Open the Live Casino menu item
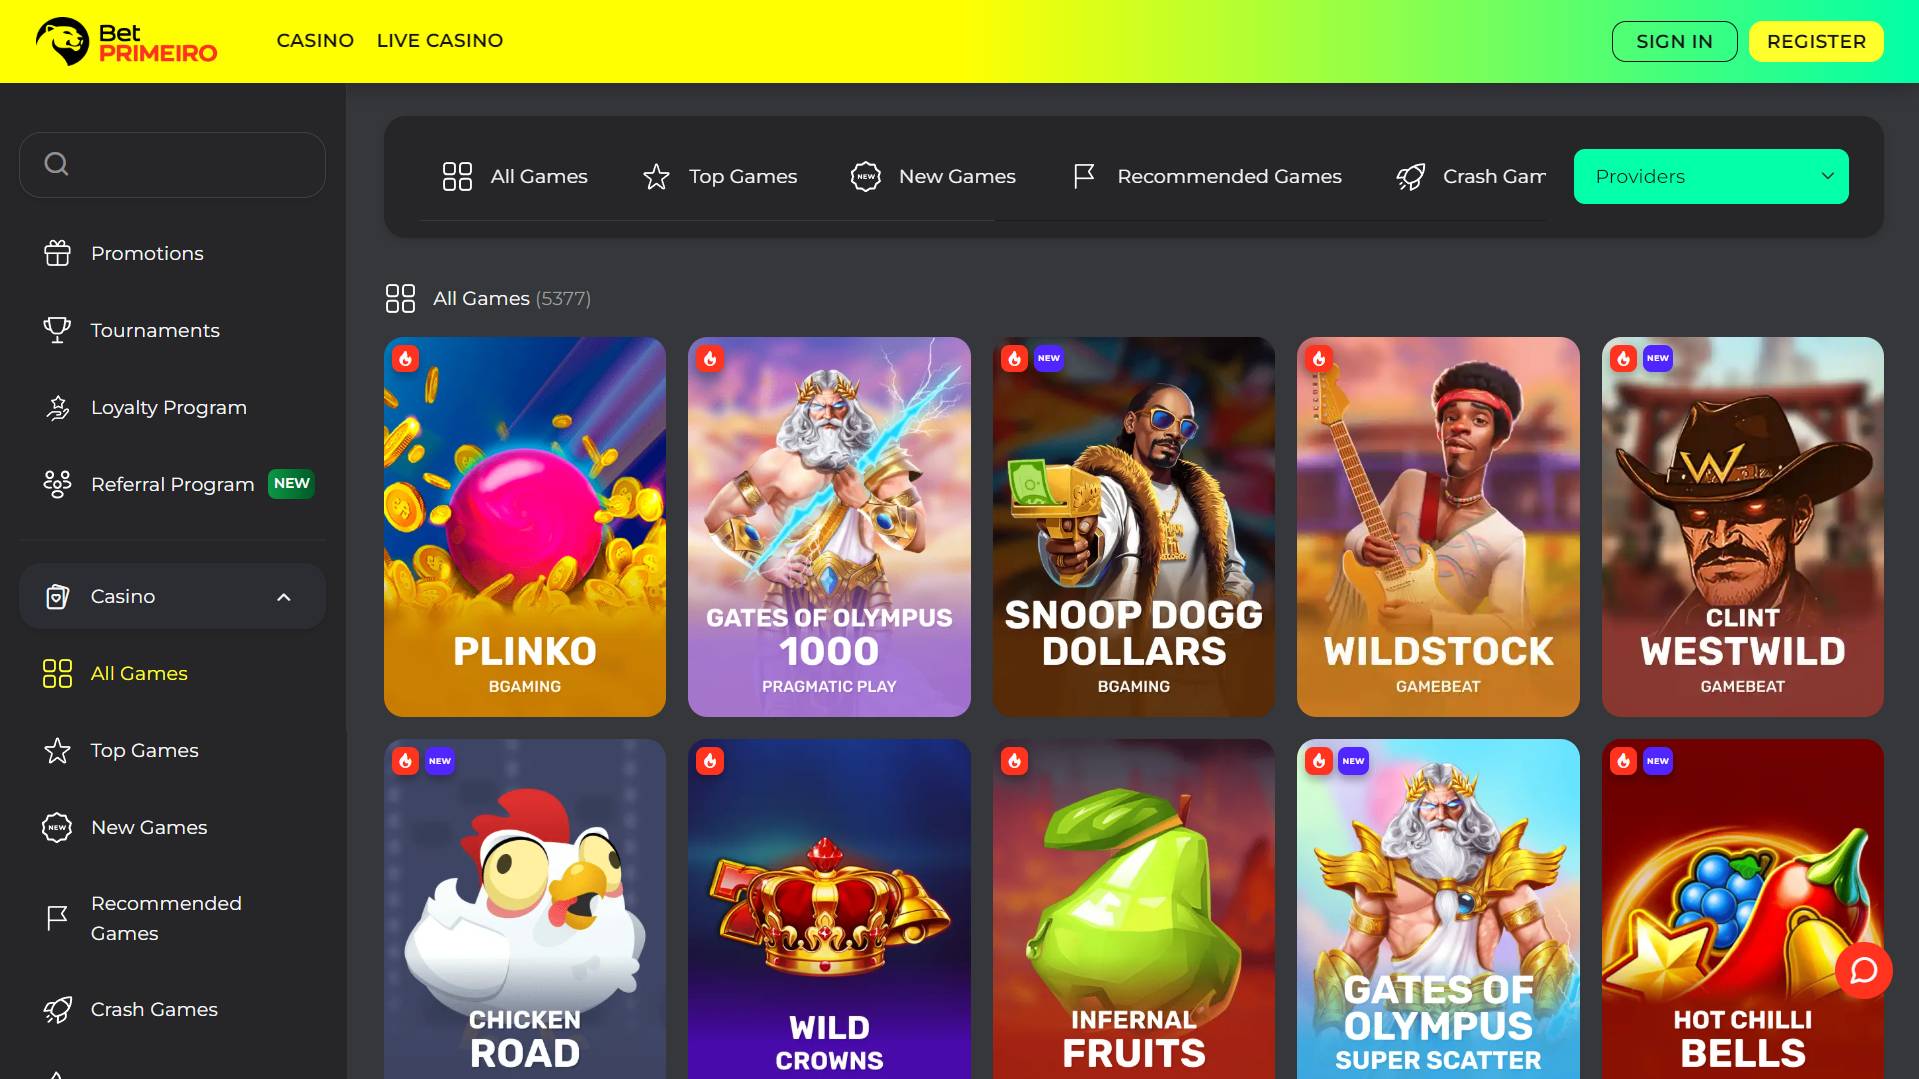The width and height of the screenshot is (1919, 1079). pos(439,41)
